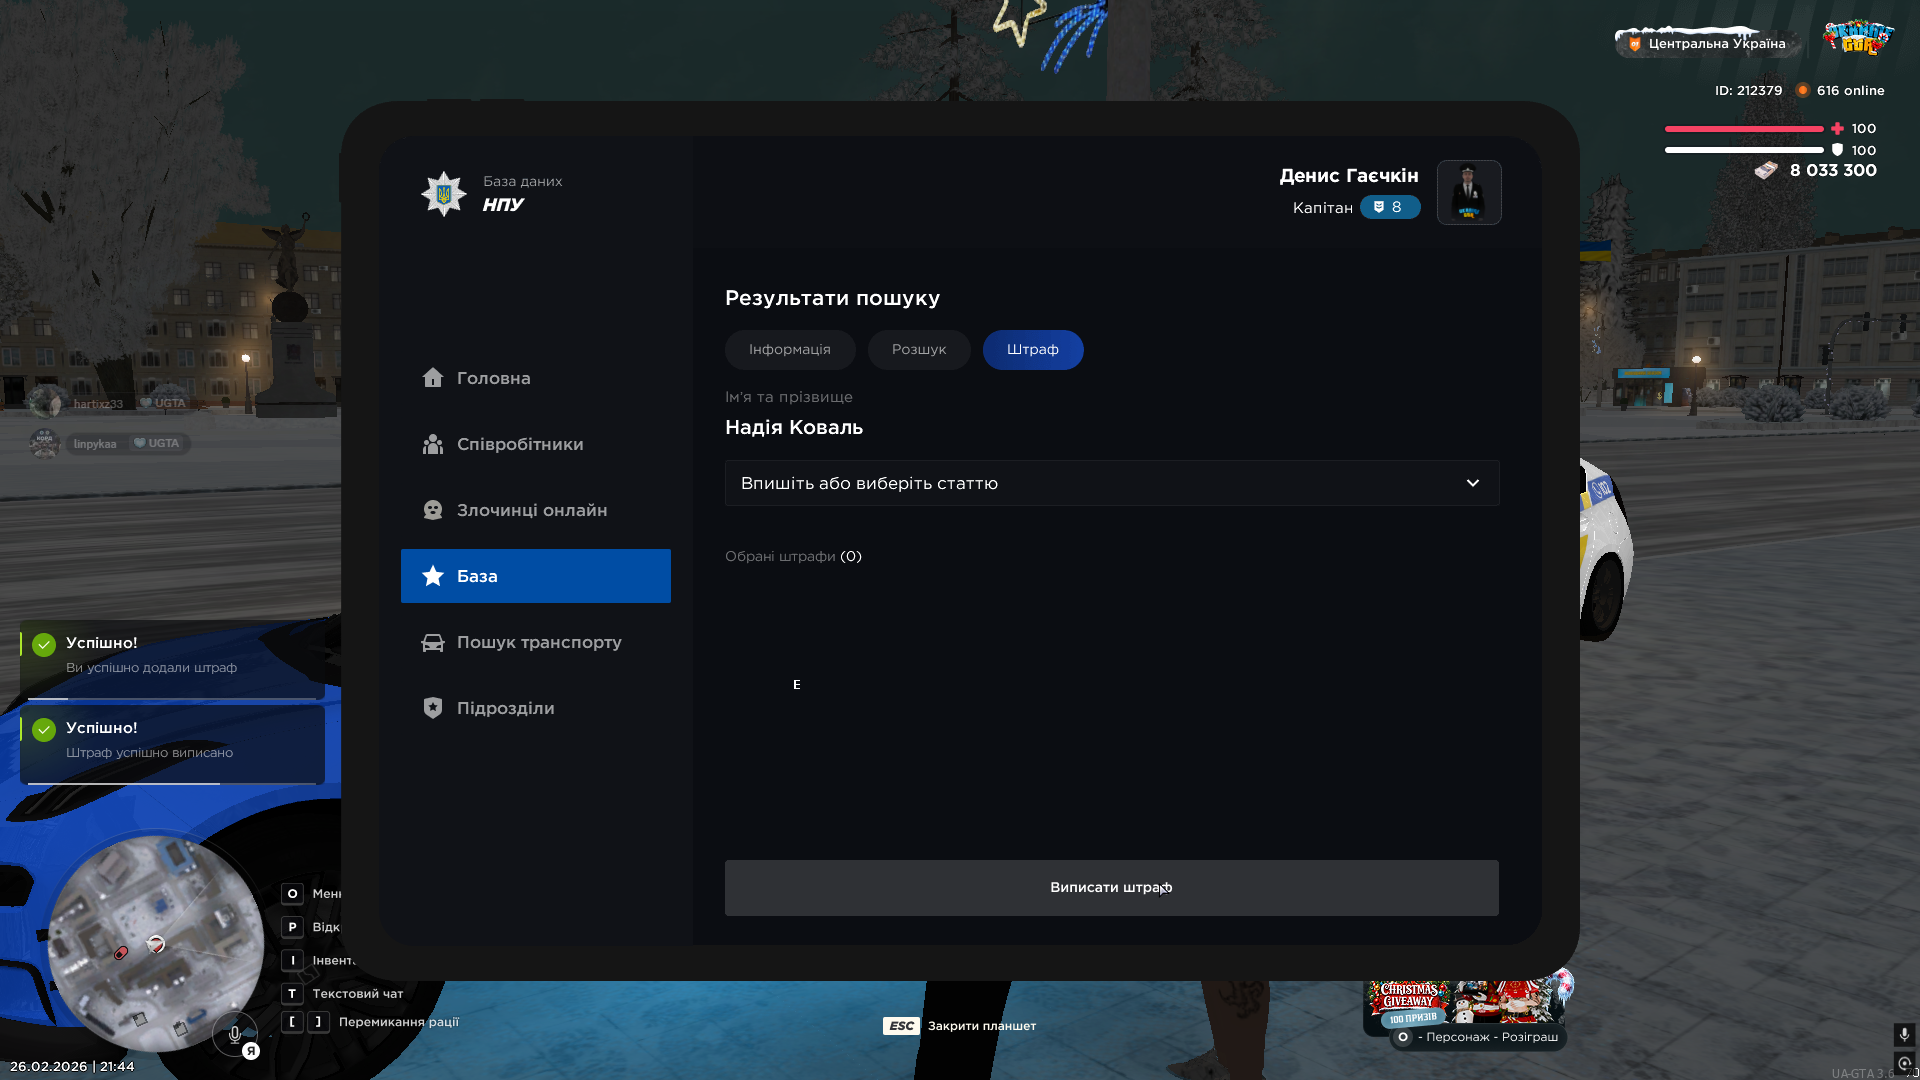This screenshot has width=1920, height=1080.
Task: Expand the article dropdown chevron
Action: 1472,483
